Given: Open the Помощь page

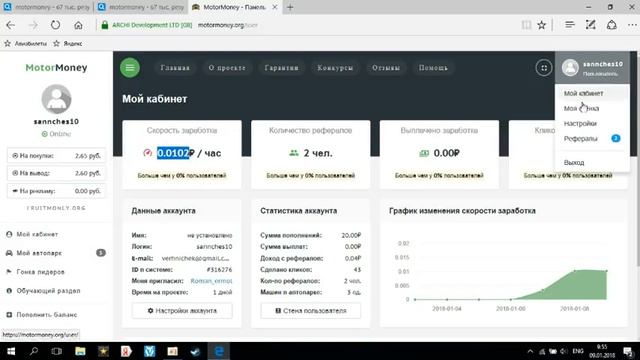Looking at the screenshot, I should point(433,68).
